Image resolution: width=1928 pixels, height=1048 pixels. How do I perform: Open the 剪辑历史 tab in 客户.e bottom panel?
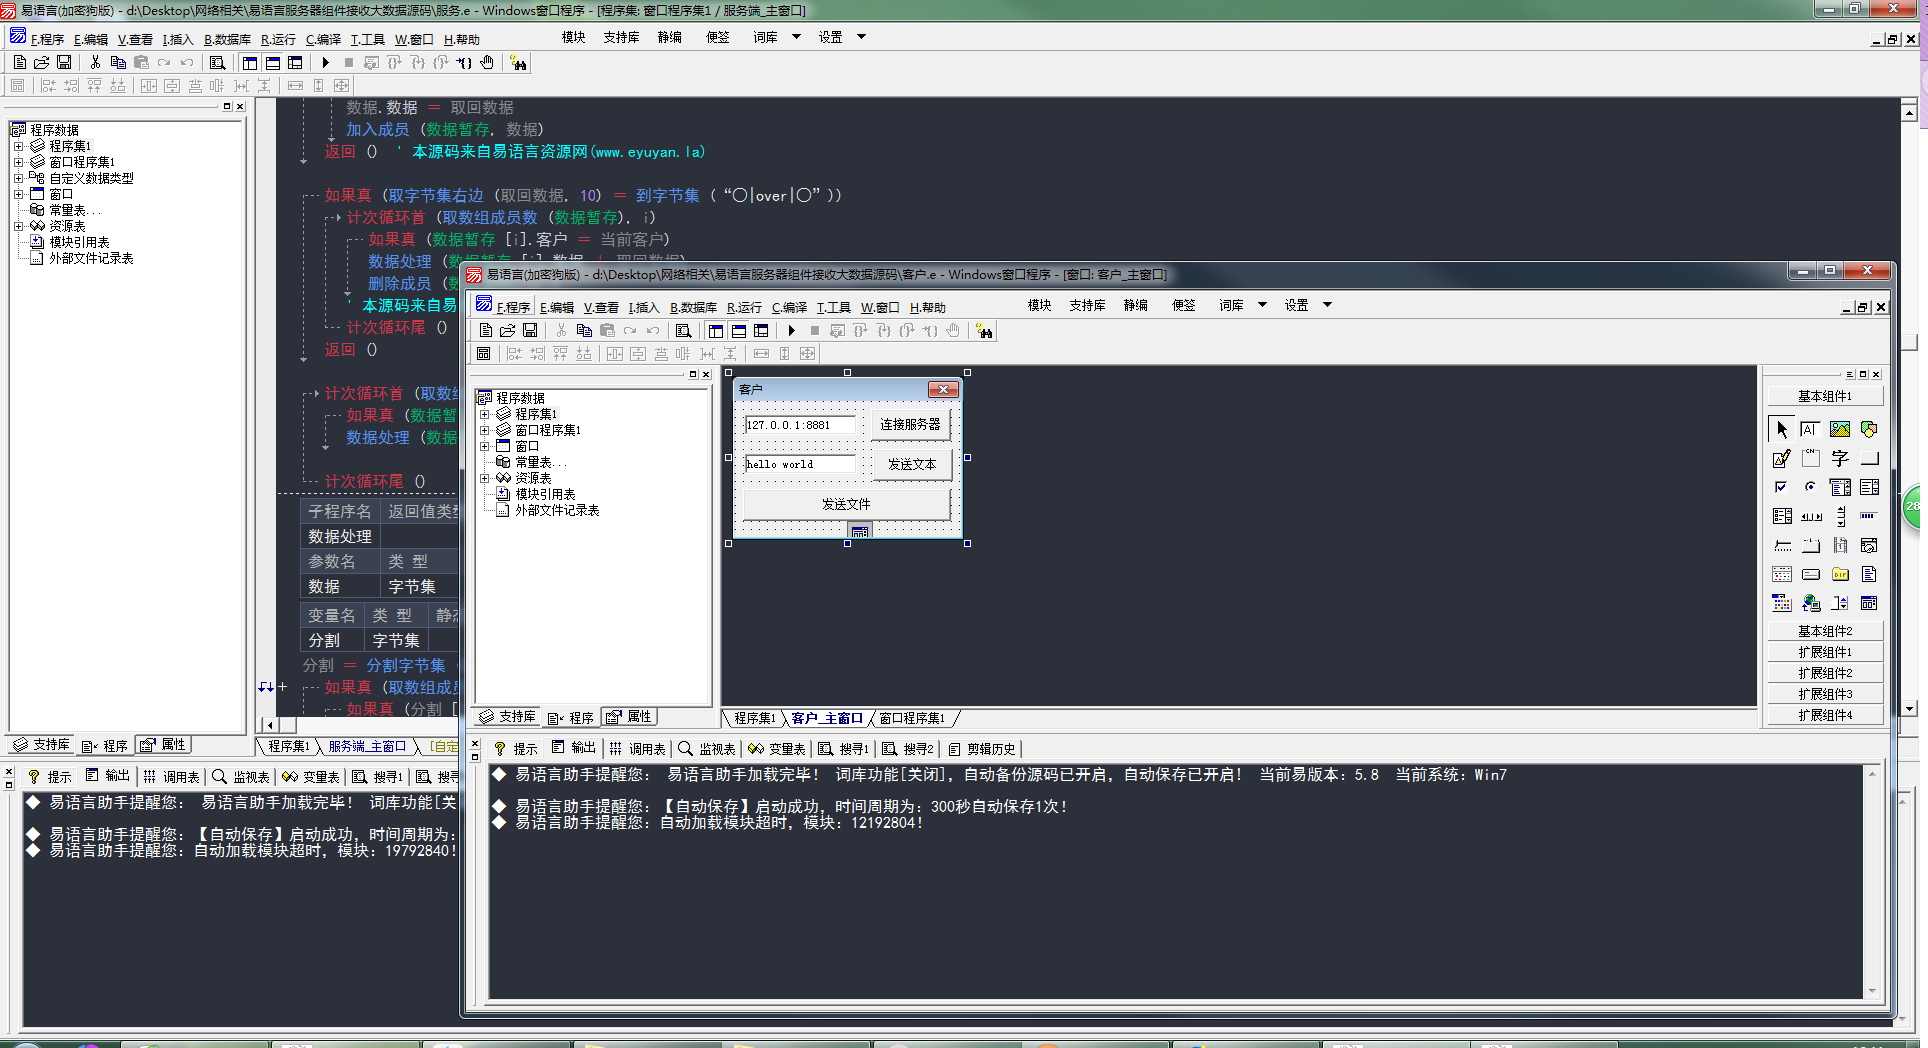click(982, 748)
